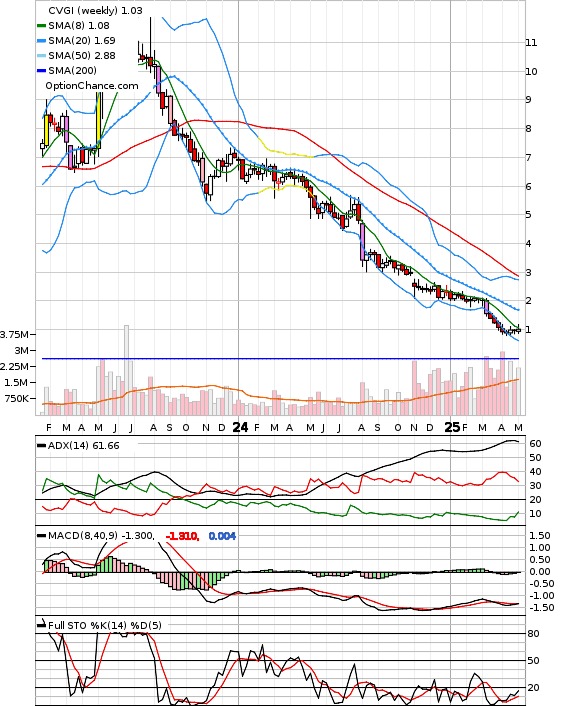Screen dimensions: 566x706
Task: Click the 3.75M volume axis label
Action: click(14, 335)
